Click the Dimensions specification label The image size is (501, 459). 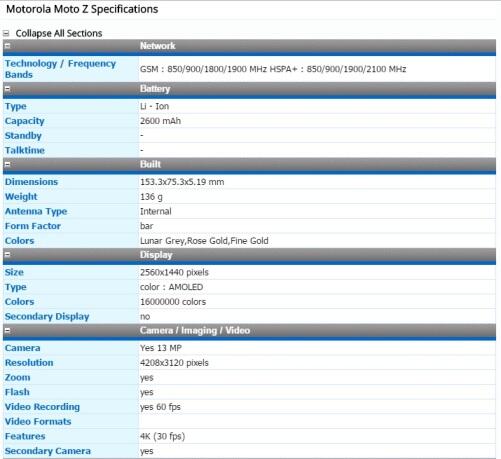pos(31,182)
